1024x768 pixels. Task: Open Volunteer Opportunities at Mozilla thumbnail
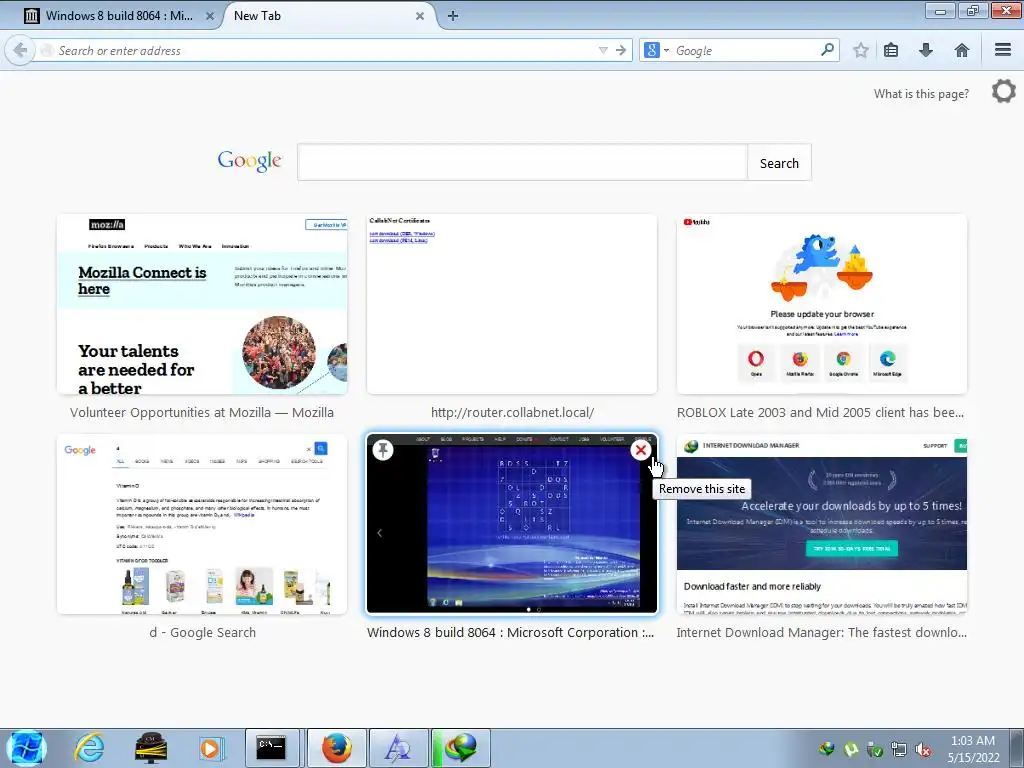point(202,304)
